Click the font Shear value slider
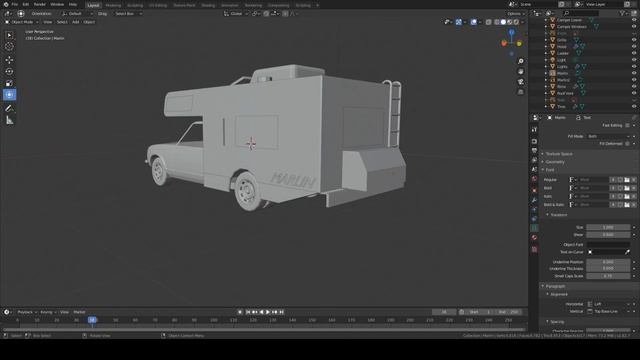This screenshot has width=640, height=360. tap(608, 235)
